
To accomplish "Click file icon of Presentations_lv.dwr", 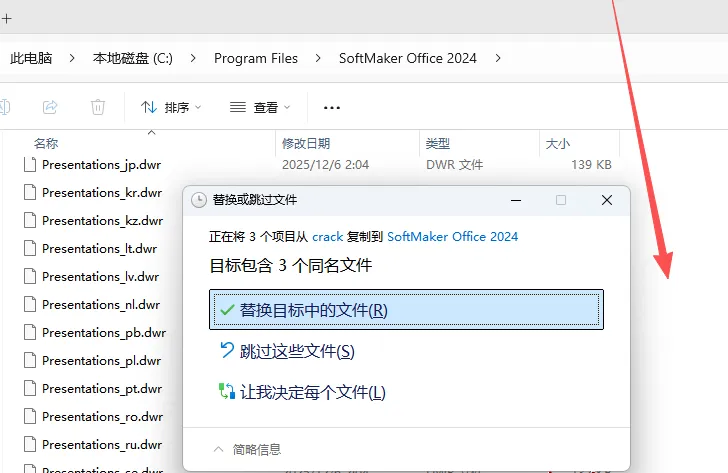I will pos(30,277).
